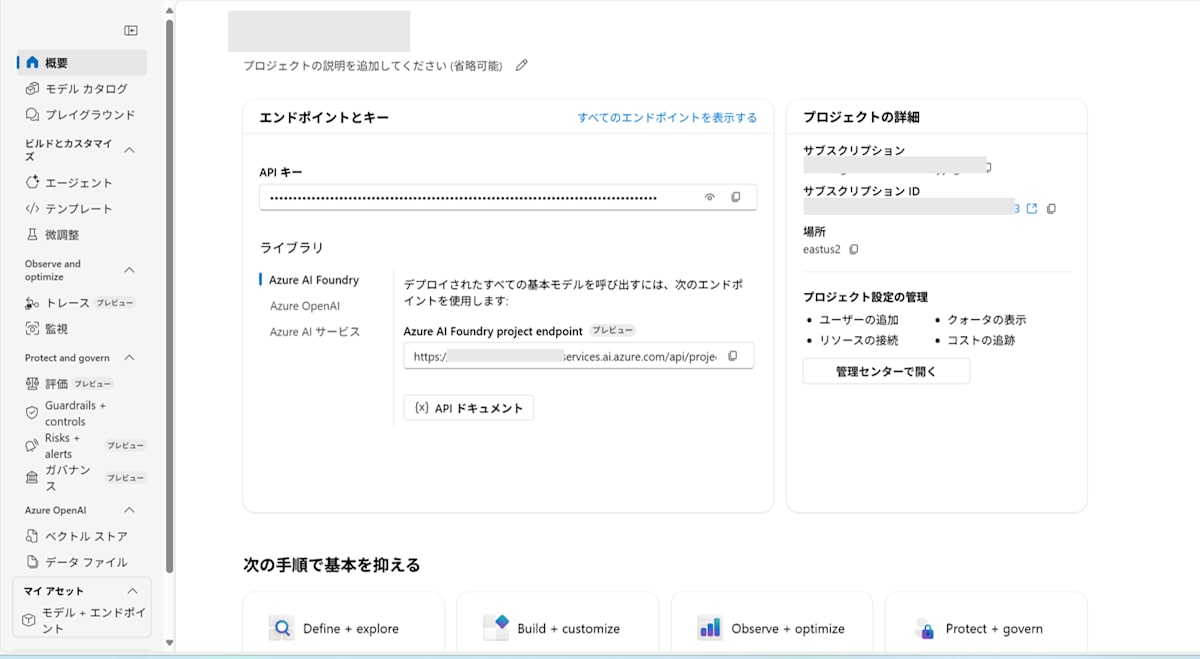
Task: Click ユーザーの追加 link
Action: pyautogui.click(x=859, y=320)
